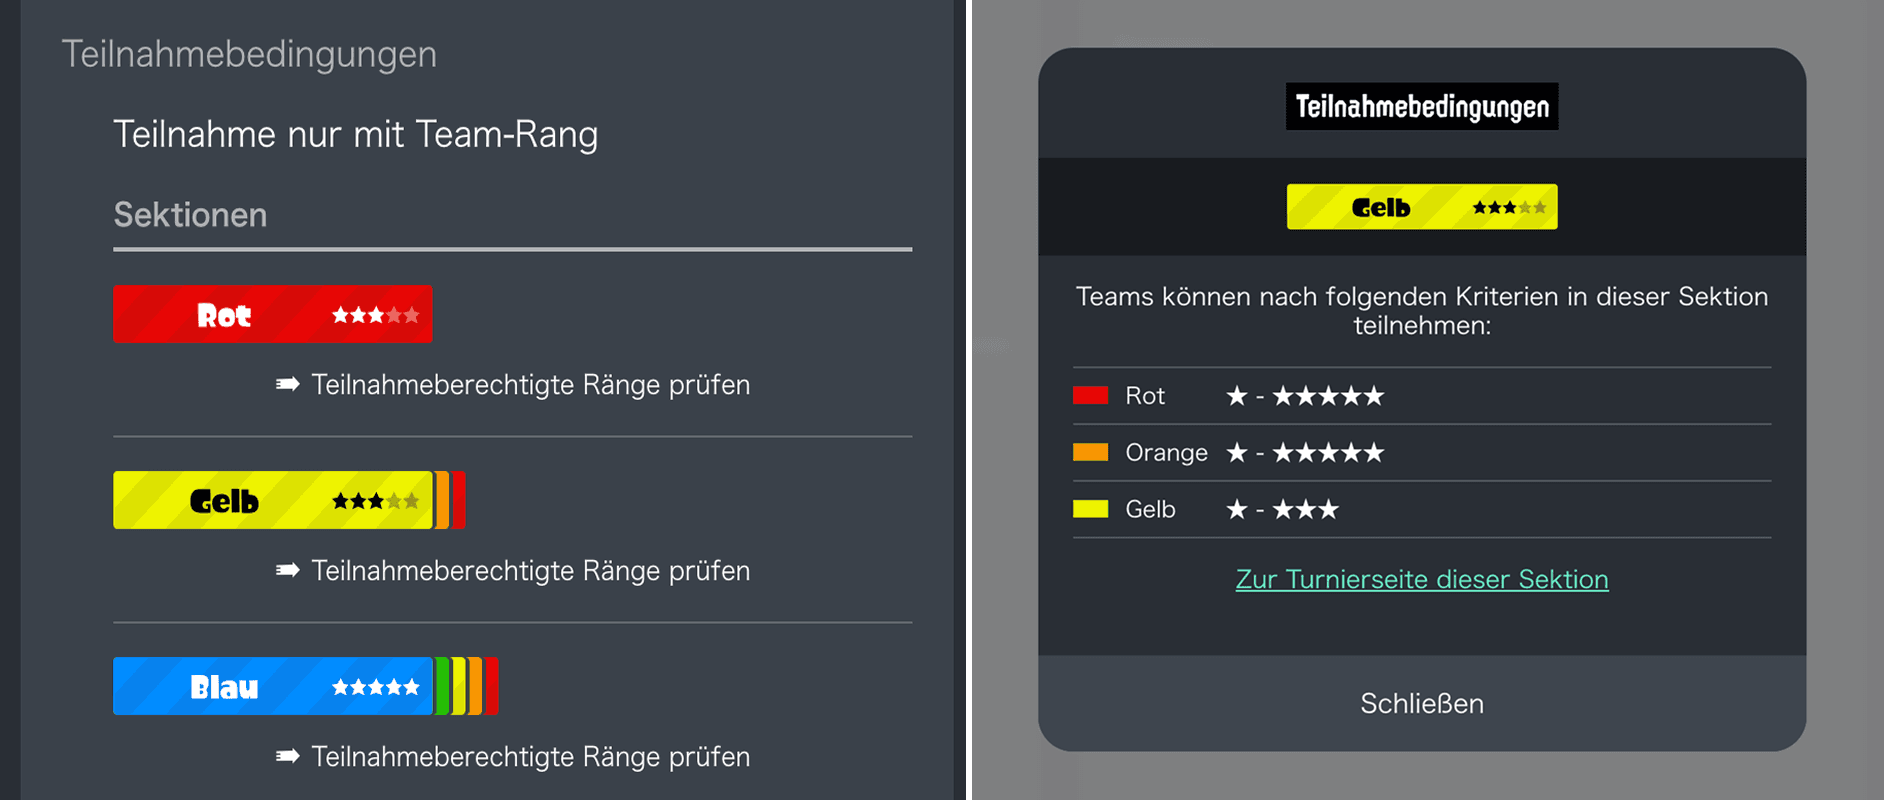Image resolution: width=1884 pixels, height=800 pixels.
Task: Click the colored stripes beside Blau badge
Action: (466, 686)
